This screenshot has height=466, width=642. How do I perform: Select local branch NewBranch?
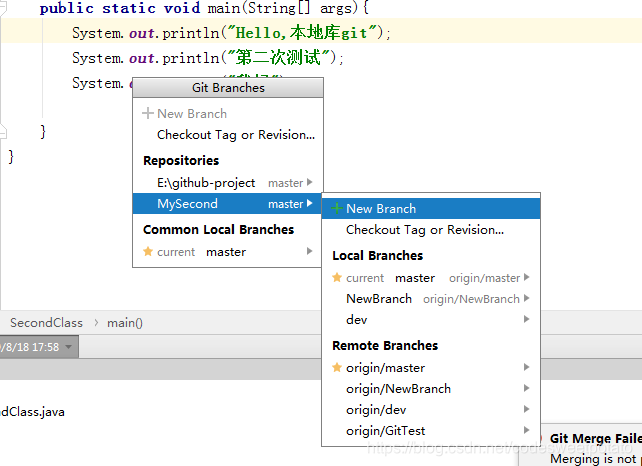point(431,299)
